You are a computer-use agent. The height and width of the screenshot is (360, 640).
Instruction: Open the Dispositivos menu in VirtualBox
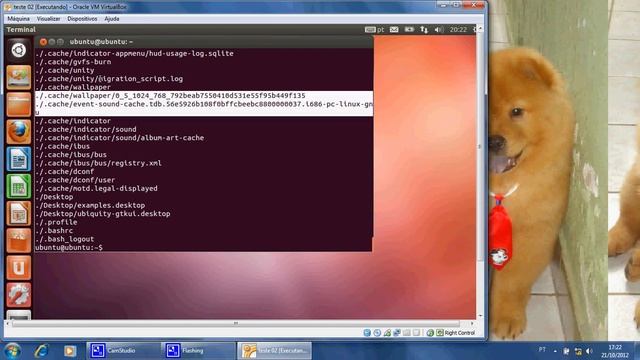[x=82, y=19]
